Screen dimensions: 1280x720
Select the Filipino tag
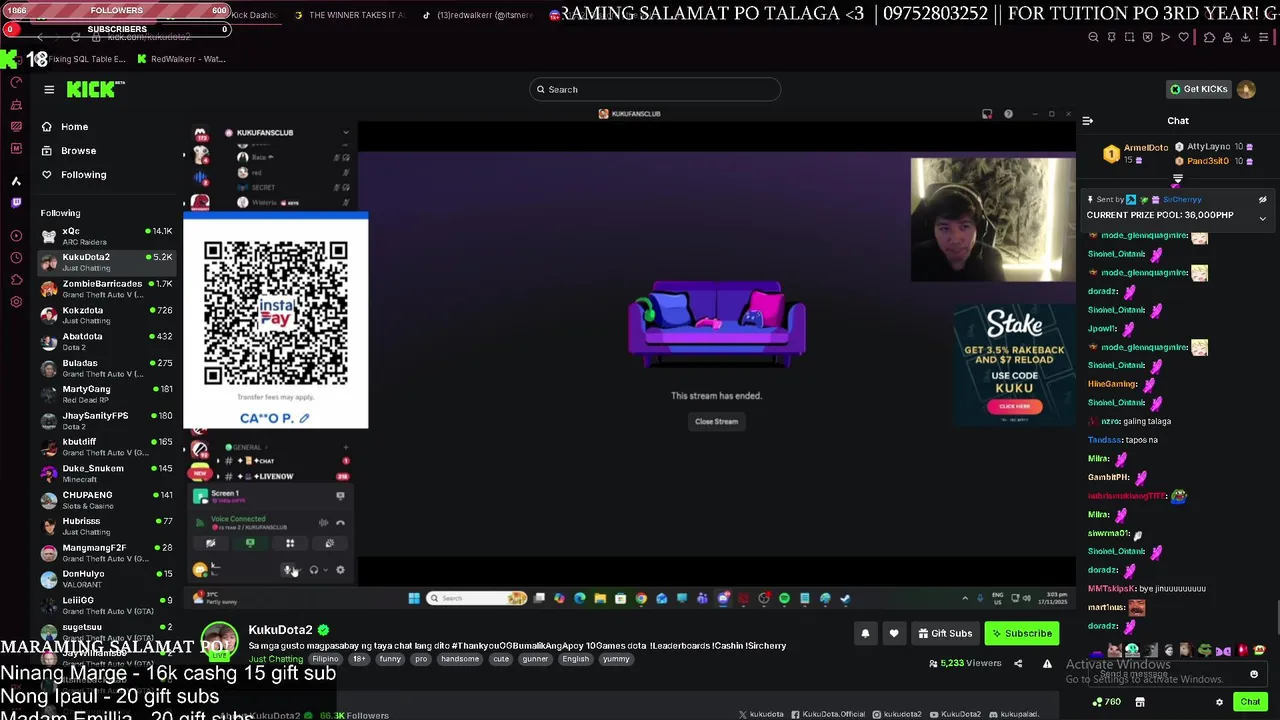click(325, 660)
